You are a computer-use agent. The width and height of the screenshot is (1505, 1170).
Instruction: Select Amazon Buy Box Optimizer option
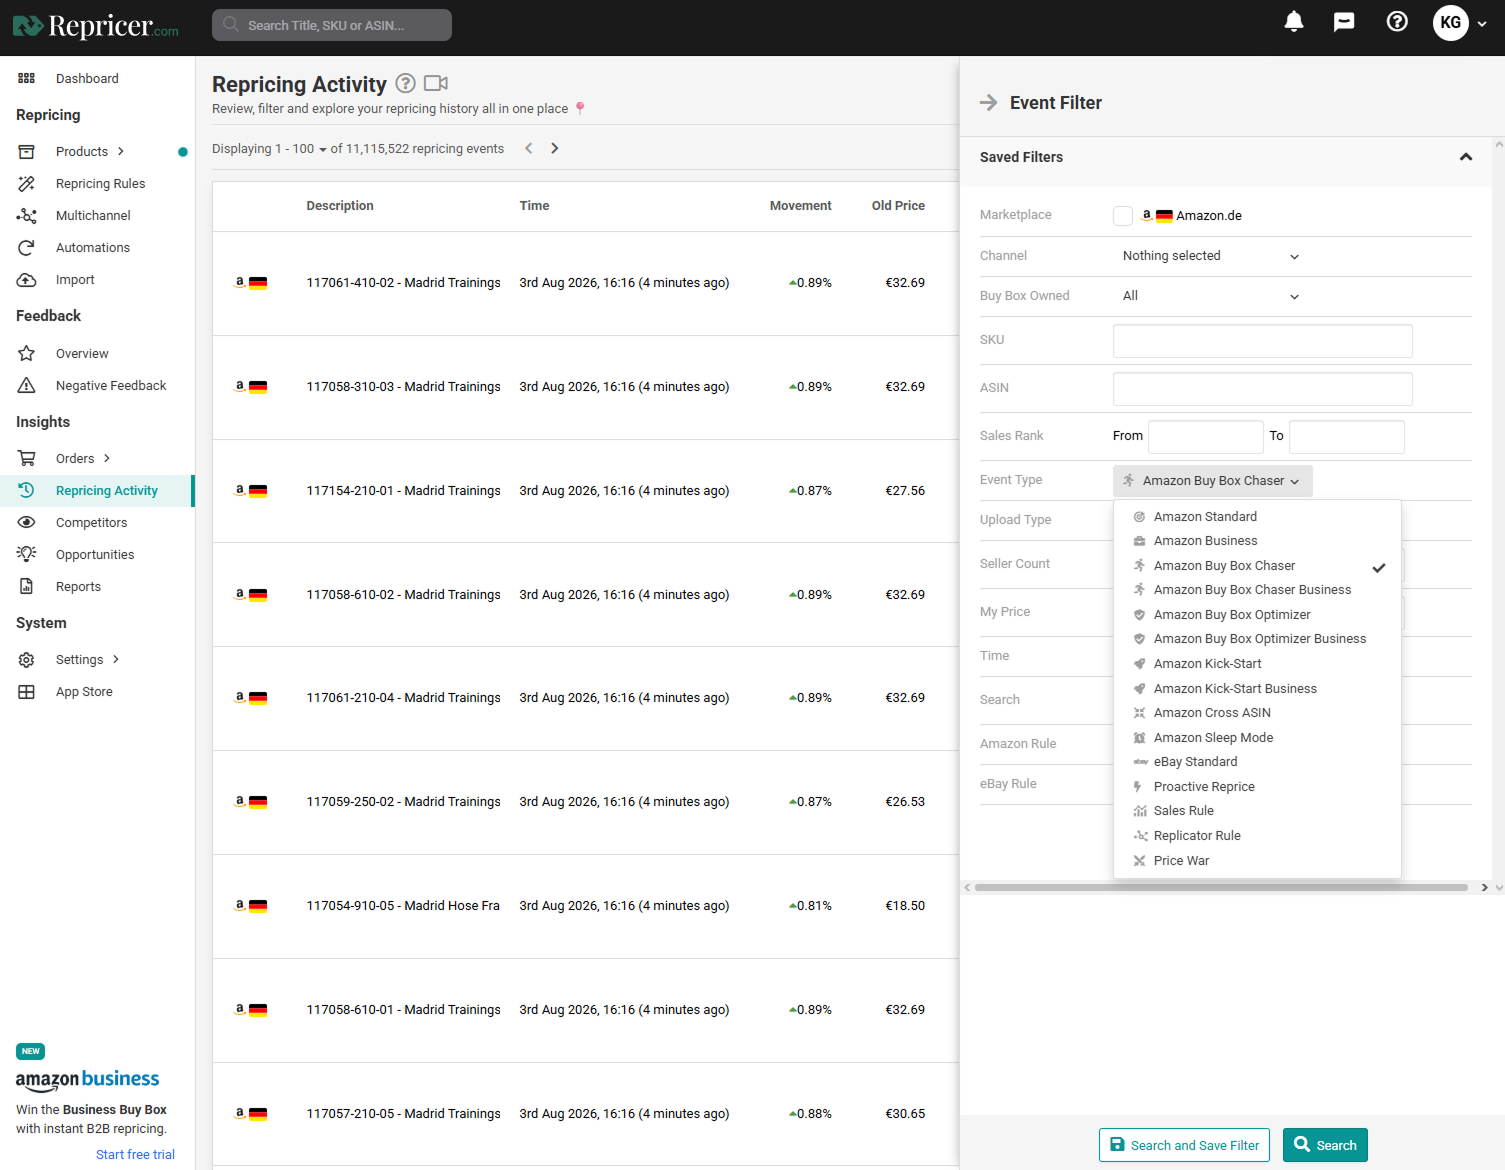coord(1257,615)
